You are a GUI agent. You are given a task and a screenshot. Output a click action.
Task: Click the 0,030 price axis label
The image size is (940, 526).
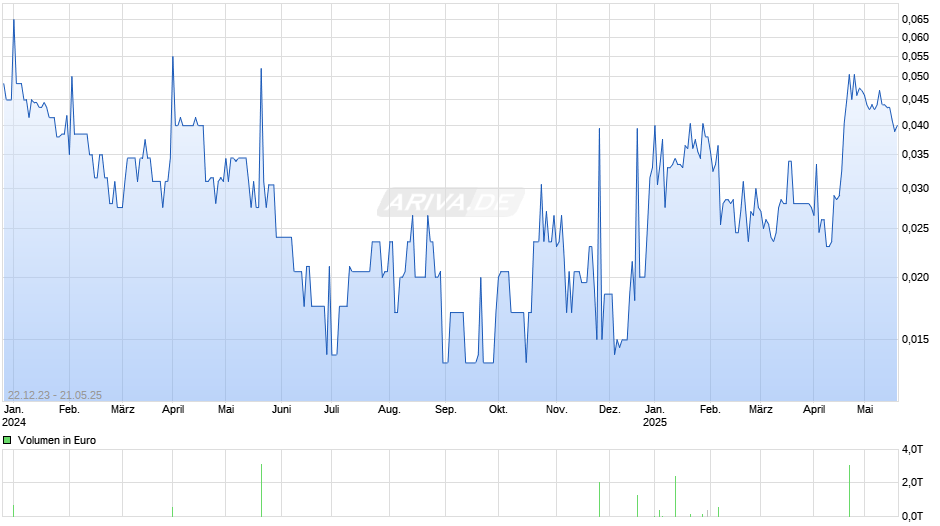pos(915,188)
